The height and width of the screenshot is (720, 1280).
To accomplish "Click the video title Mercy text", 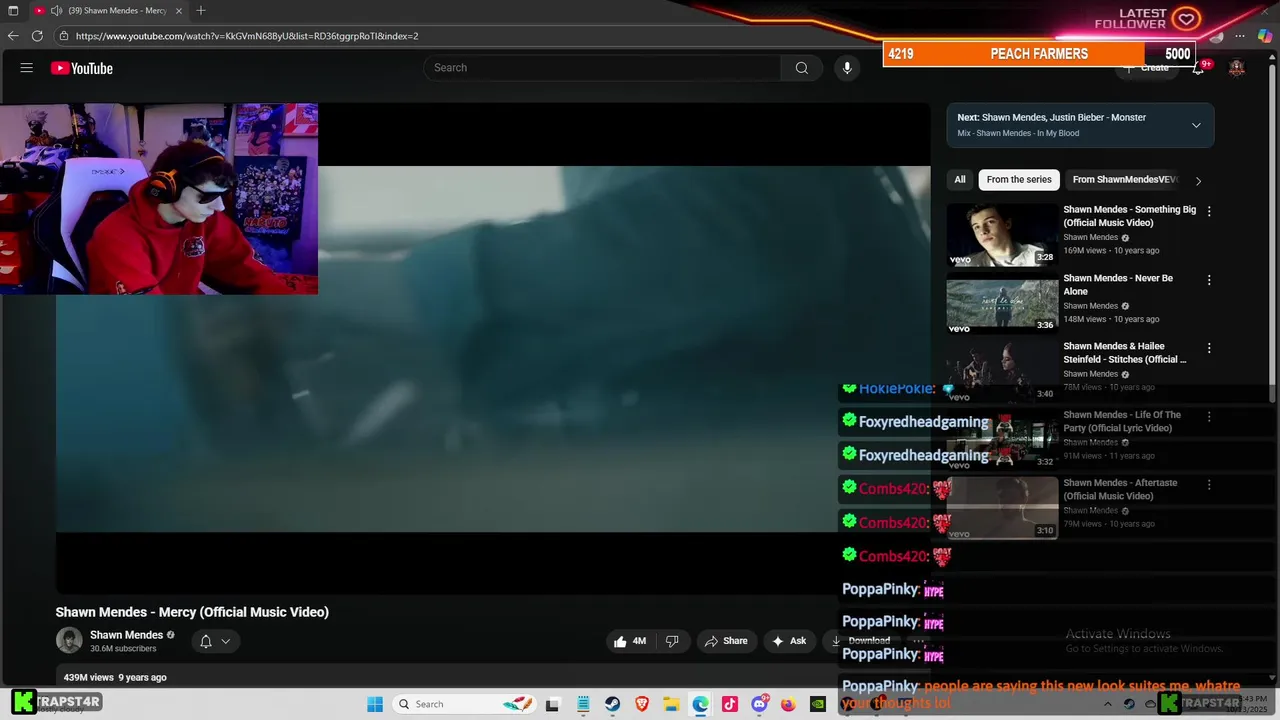I will click(x=192, y=612).
